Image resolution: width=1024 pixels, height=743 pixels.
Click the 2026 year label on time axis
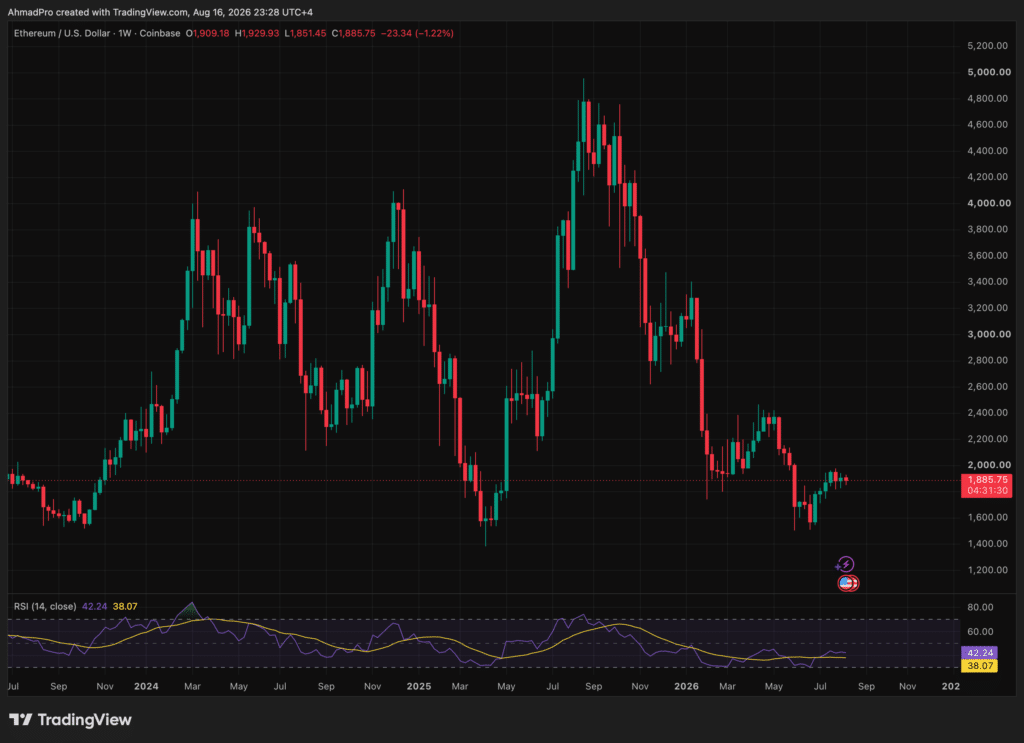tap(686, 686)
